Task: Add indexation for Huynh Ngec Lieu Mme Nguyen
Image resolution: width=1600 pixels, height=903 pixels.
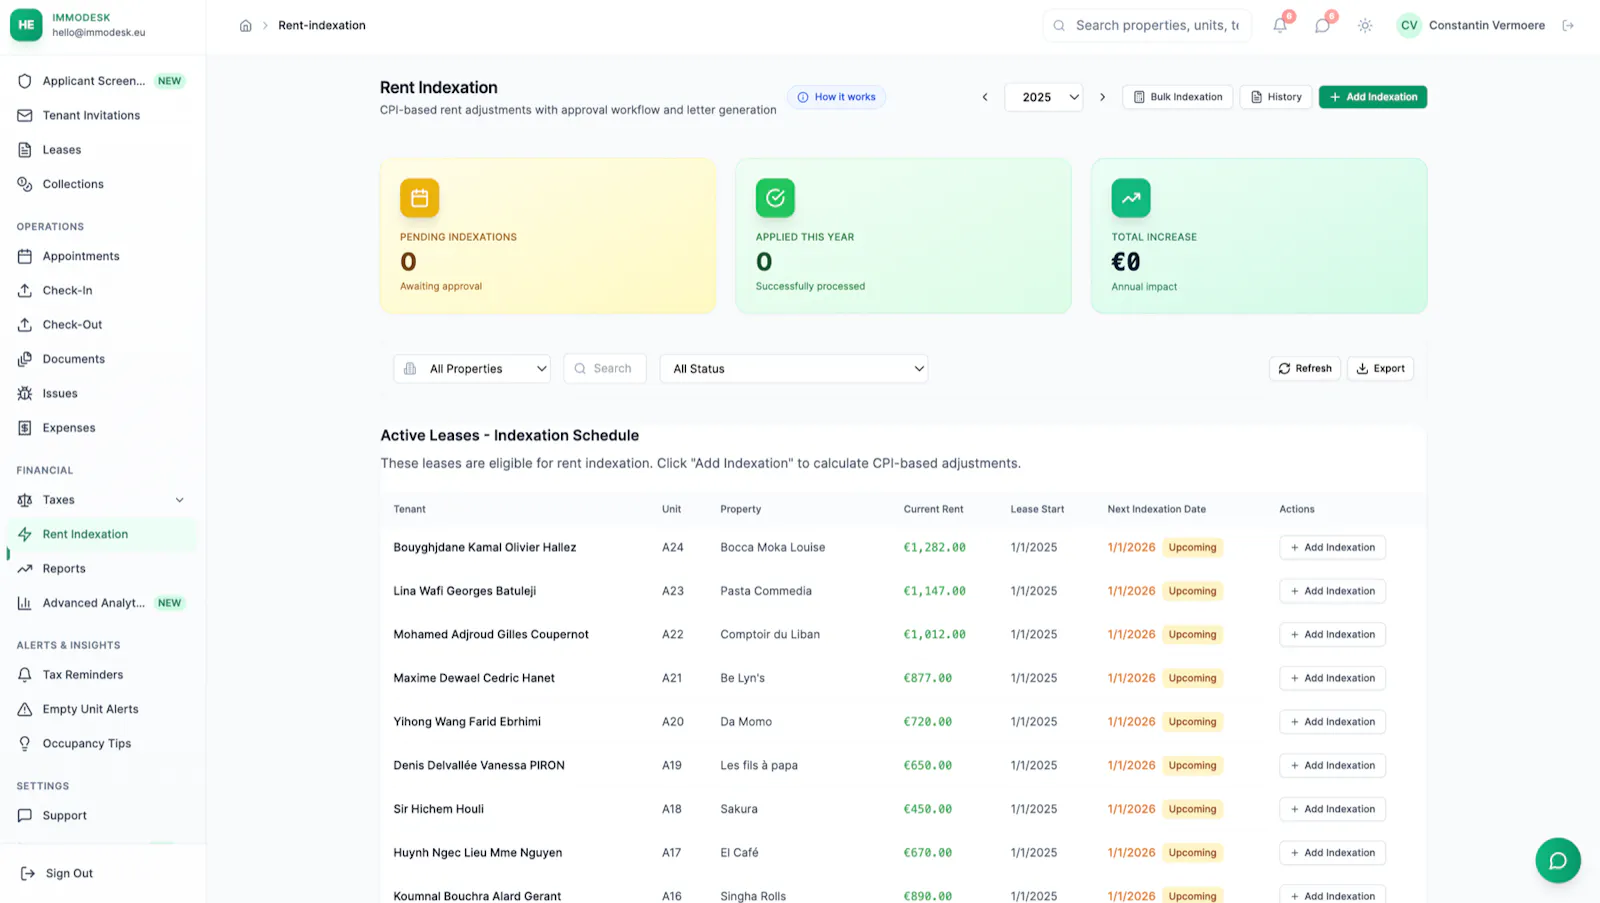Action: coord(1332,853)
